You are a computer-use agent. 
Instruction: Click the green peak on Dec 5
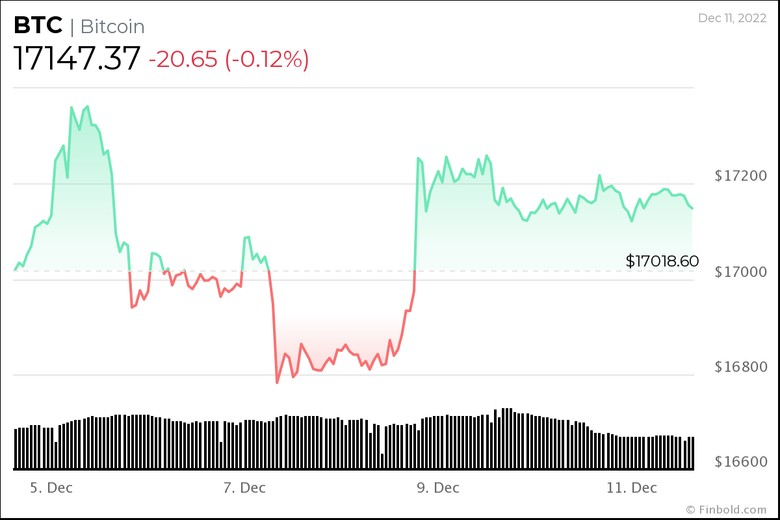coord(88,106)
